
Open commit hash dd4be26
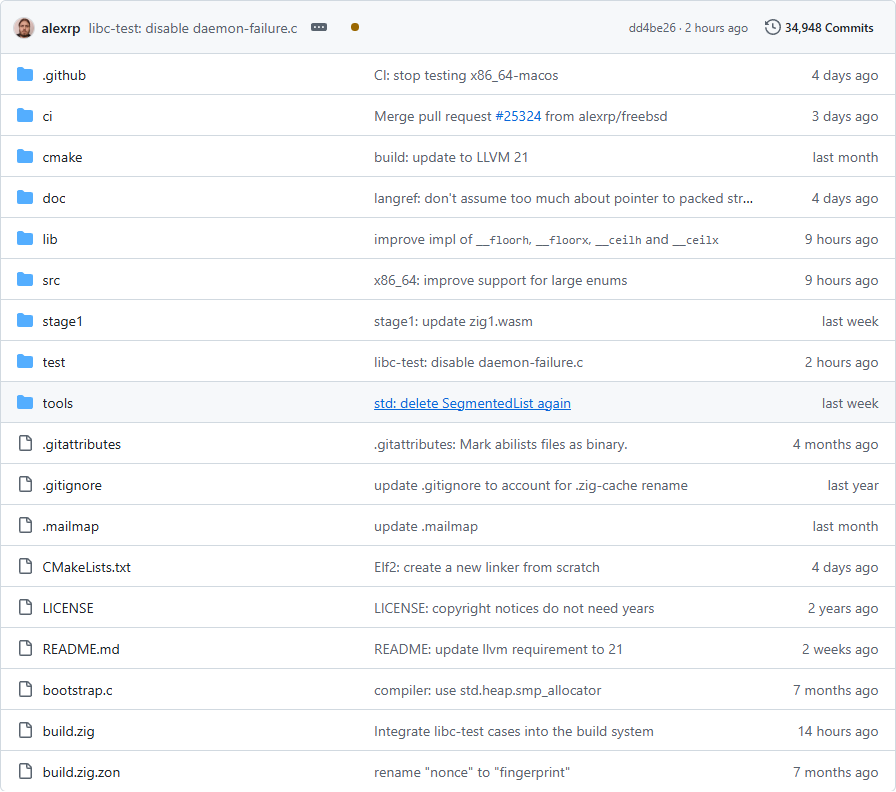(x=652, y=28)
